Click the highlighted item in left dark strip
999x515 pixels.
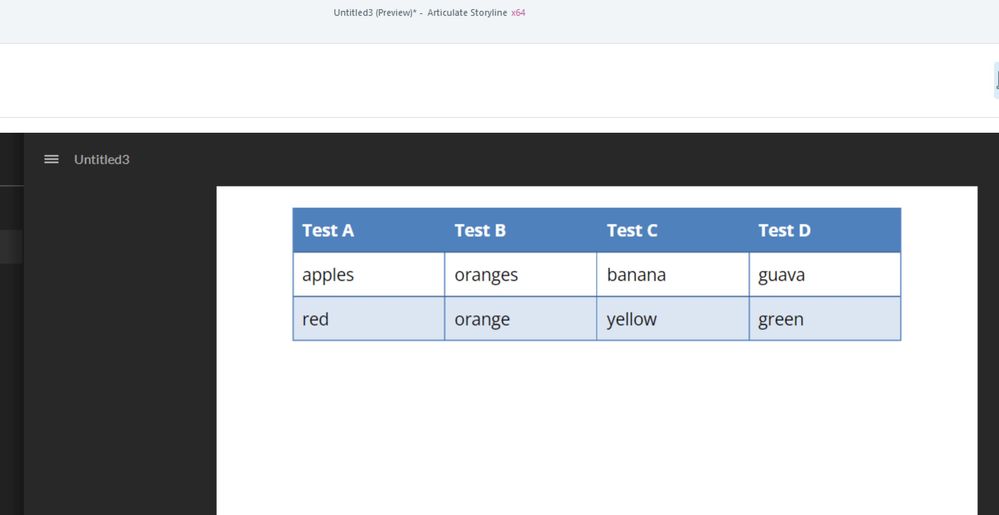[11, 246]
